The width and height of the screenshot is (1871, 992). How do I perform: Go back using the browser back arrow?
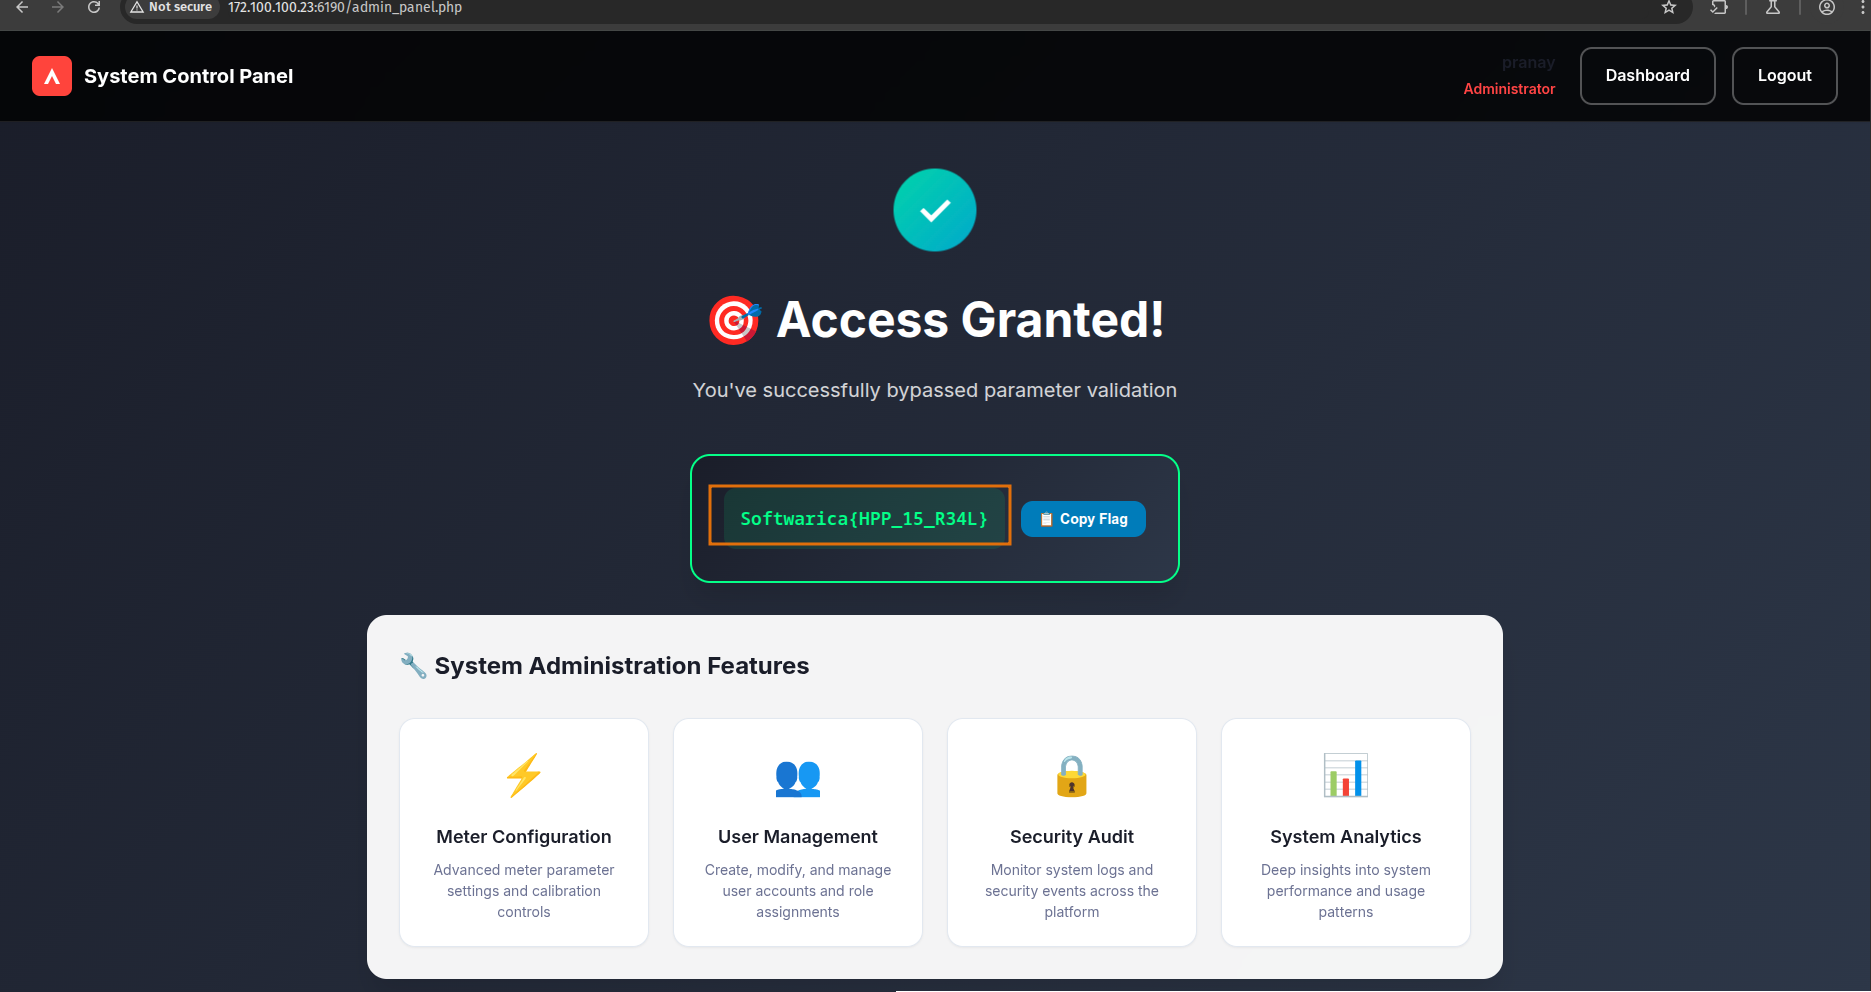coord(22,8)
